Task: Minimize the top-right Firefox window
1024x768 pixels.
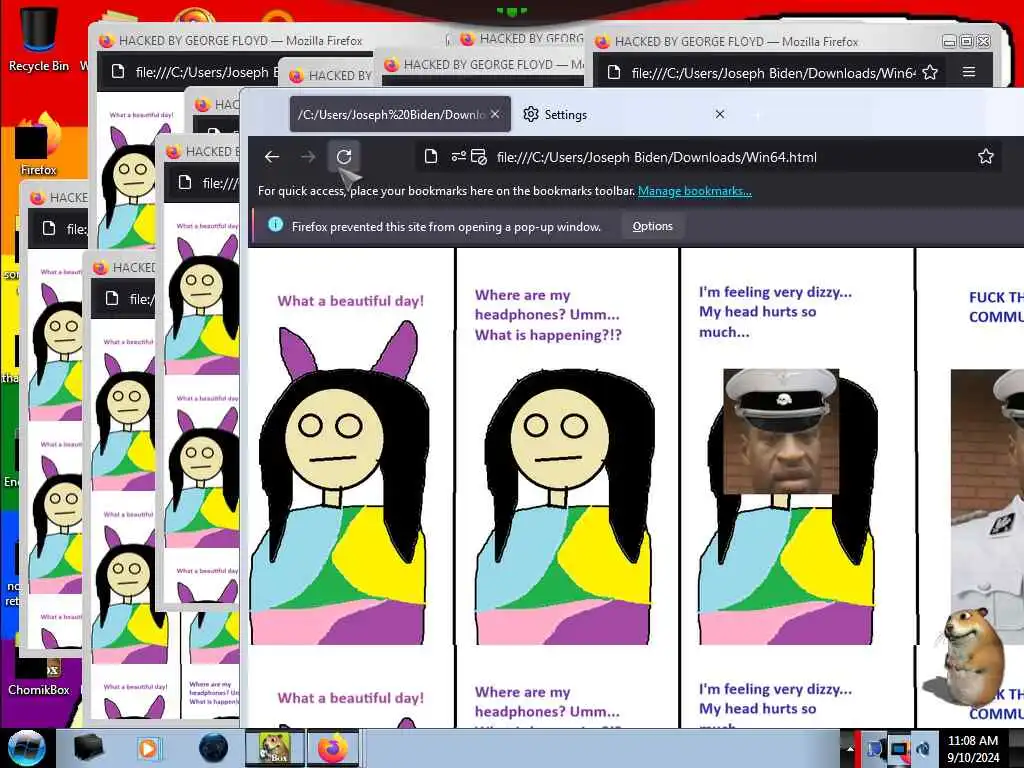Action: (950, 41)
